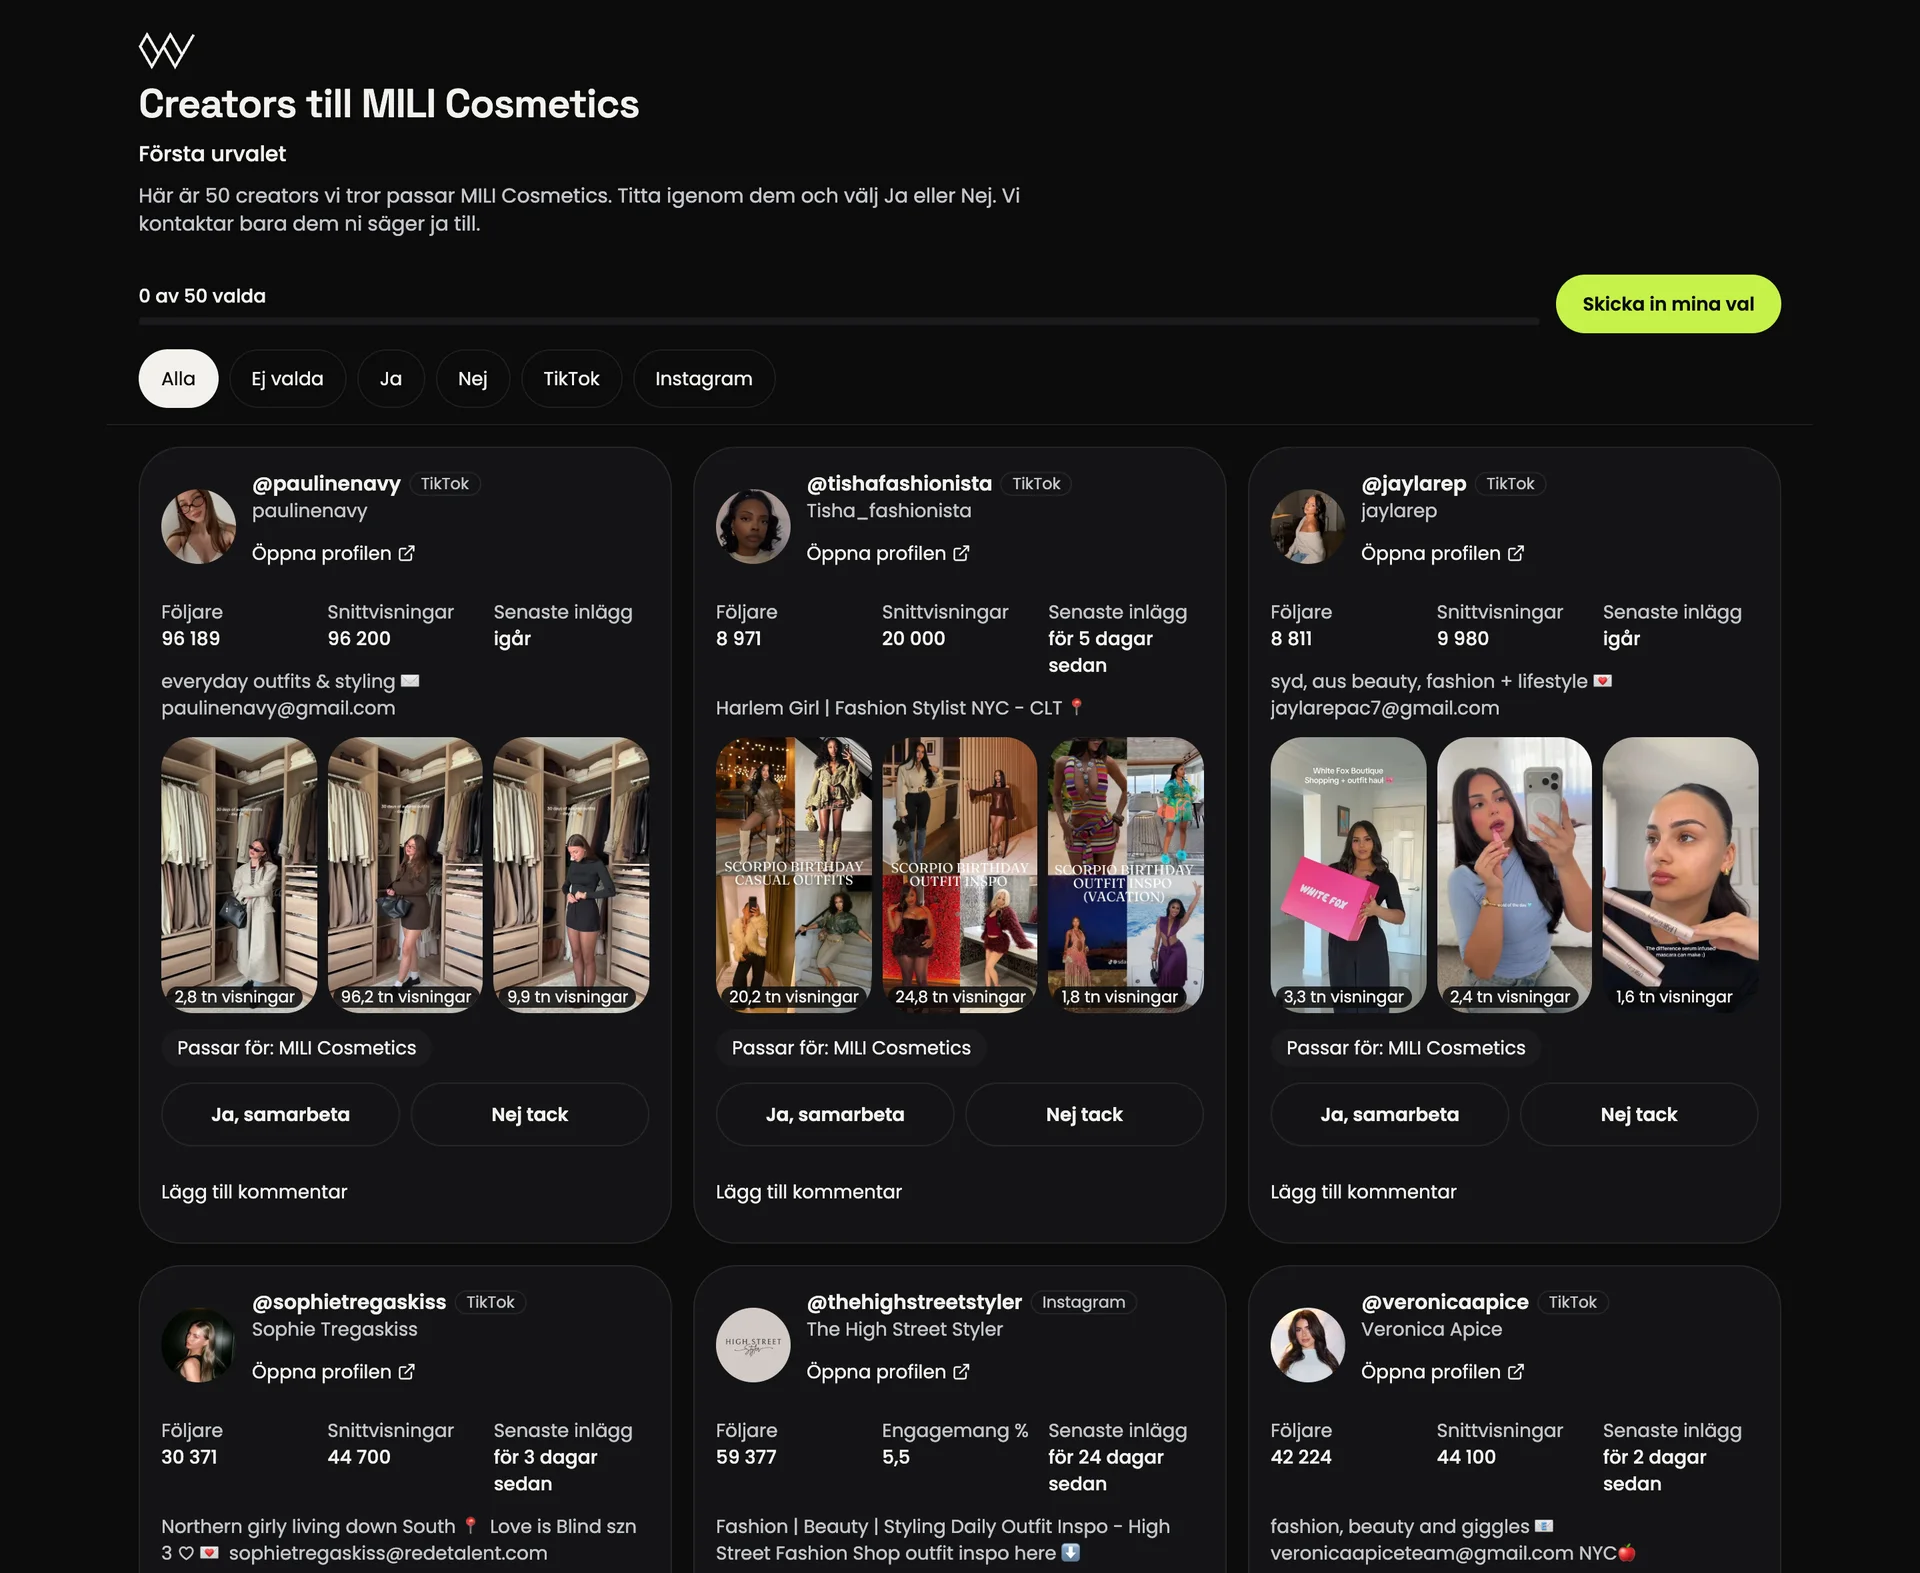Image resolution: width=1920 pixels, height=1573 pixels.
Task: Filter creators marked Ja
Action: click(391, 378)
